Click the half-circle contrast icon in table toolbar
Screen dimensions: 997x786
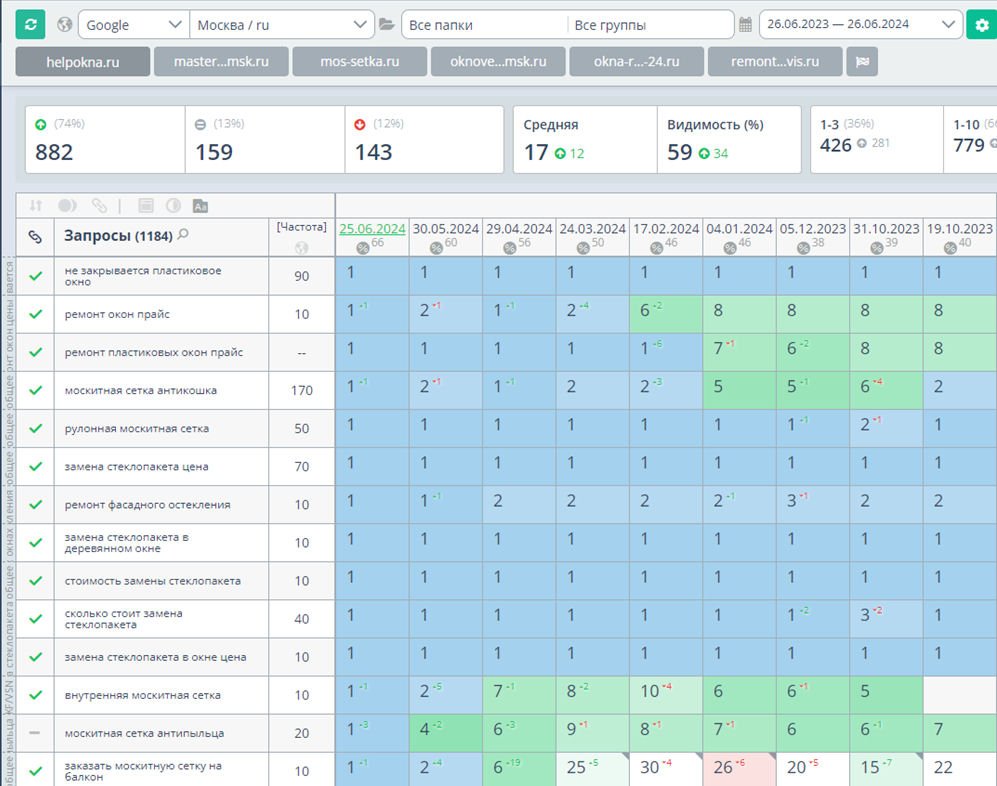[173, 205]
